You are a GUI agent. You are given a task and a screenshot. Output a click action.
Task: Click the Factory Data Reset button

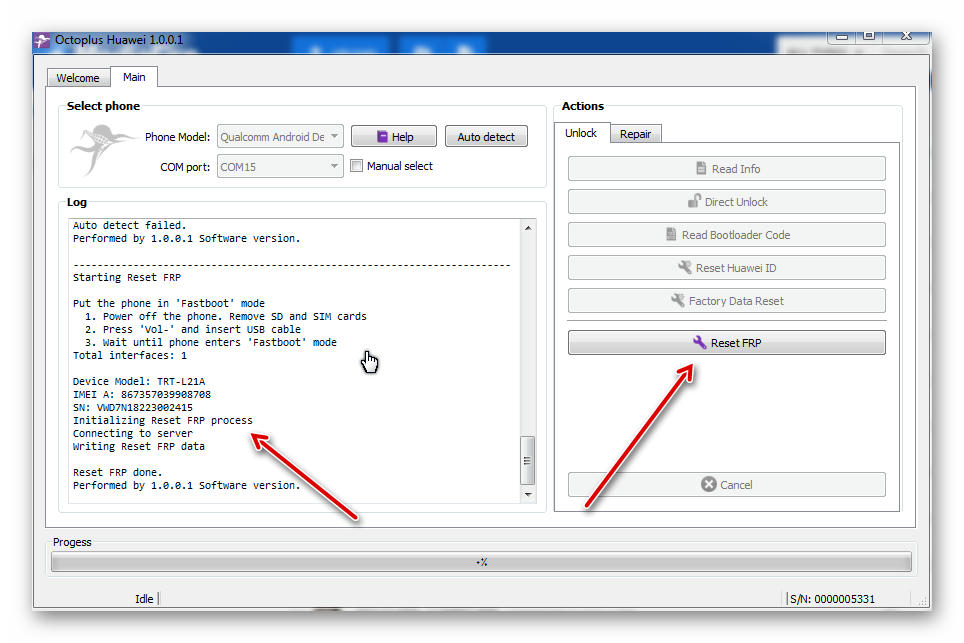pyautogui.click(x=727, y=301)
